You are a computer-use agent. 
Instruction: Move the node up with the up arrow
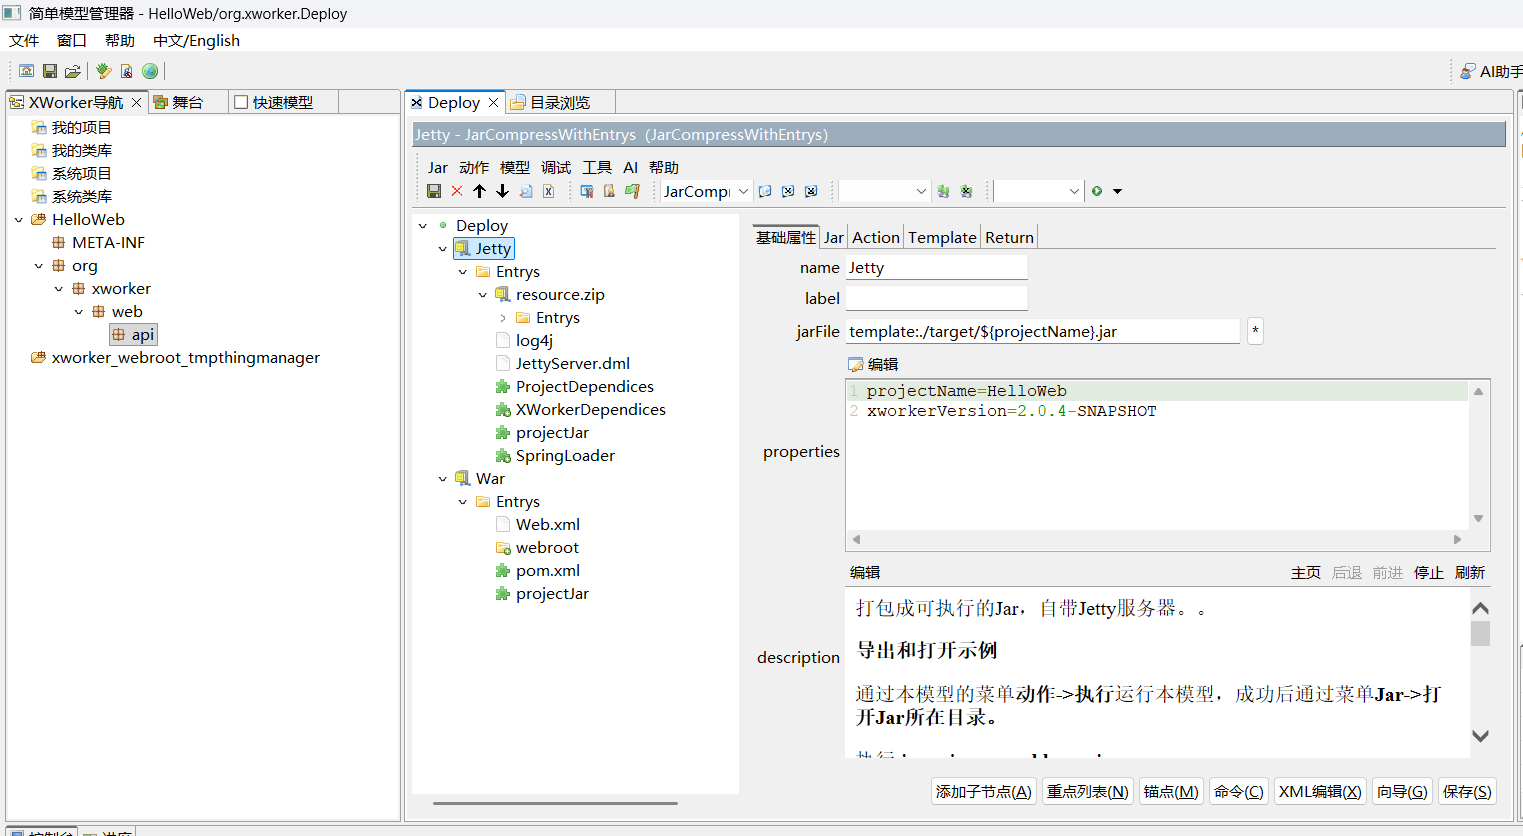point(479,191)
